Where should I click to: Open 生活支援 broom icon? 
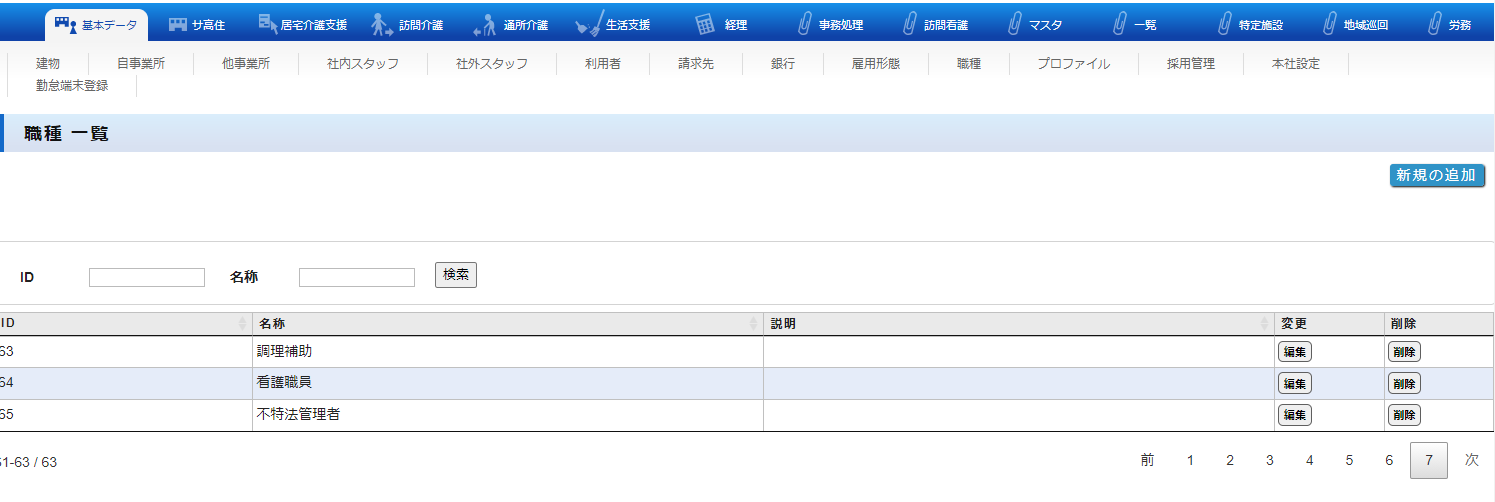pos(591,23)
